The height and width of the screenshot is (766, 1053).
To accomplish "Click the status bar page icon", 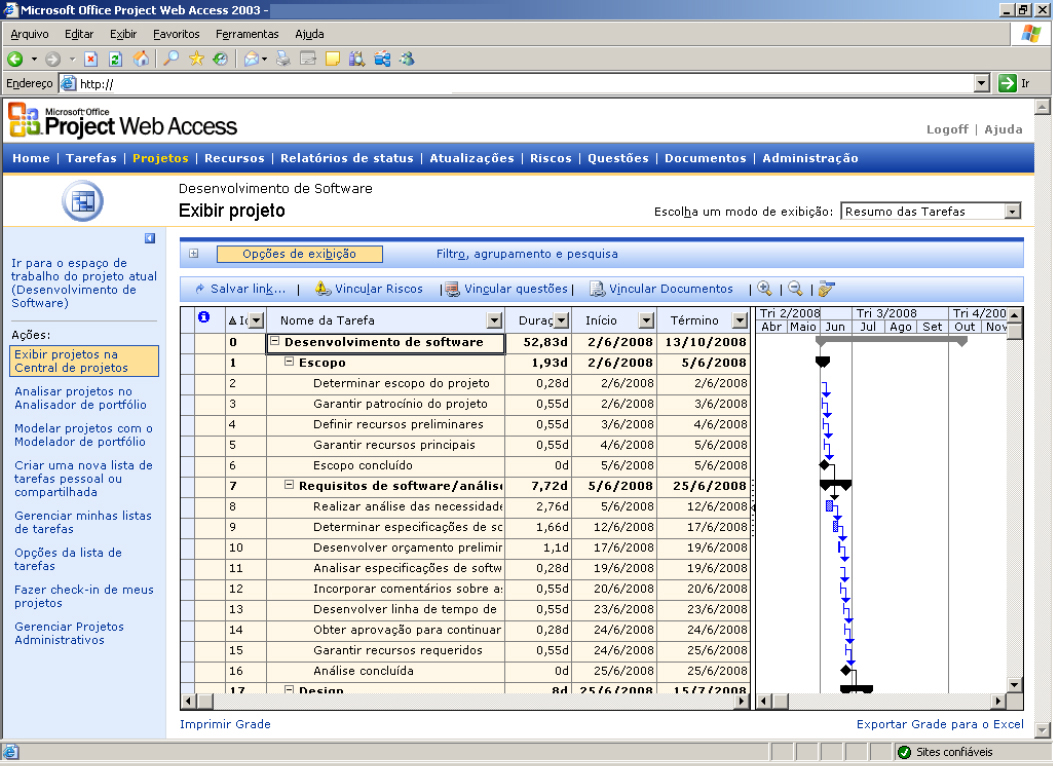I will pos(11,752).
